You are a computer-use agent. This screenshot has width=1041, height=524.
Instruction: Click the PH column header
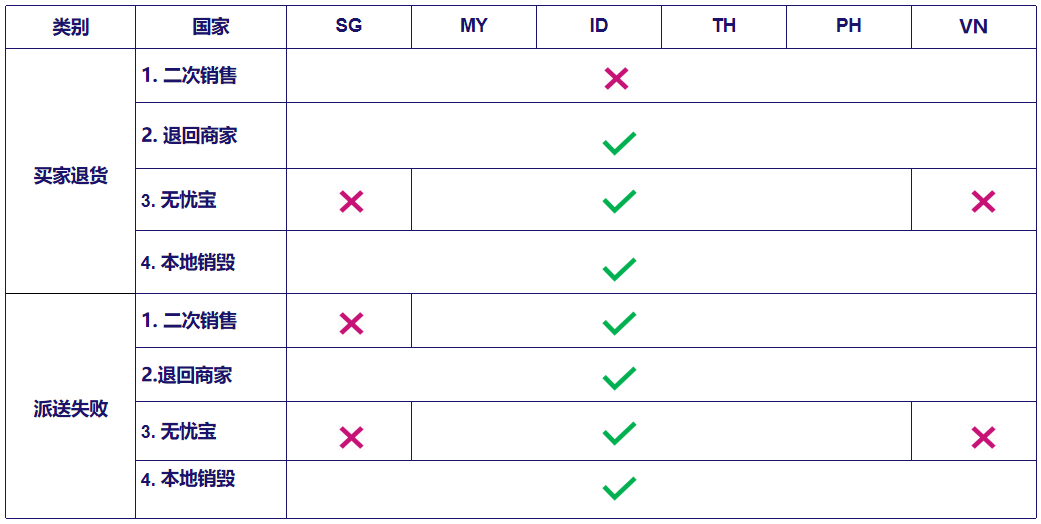pos(849,27)
